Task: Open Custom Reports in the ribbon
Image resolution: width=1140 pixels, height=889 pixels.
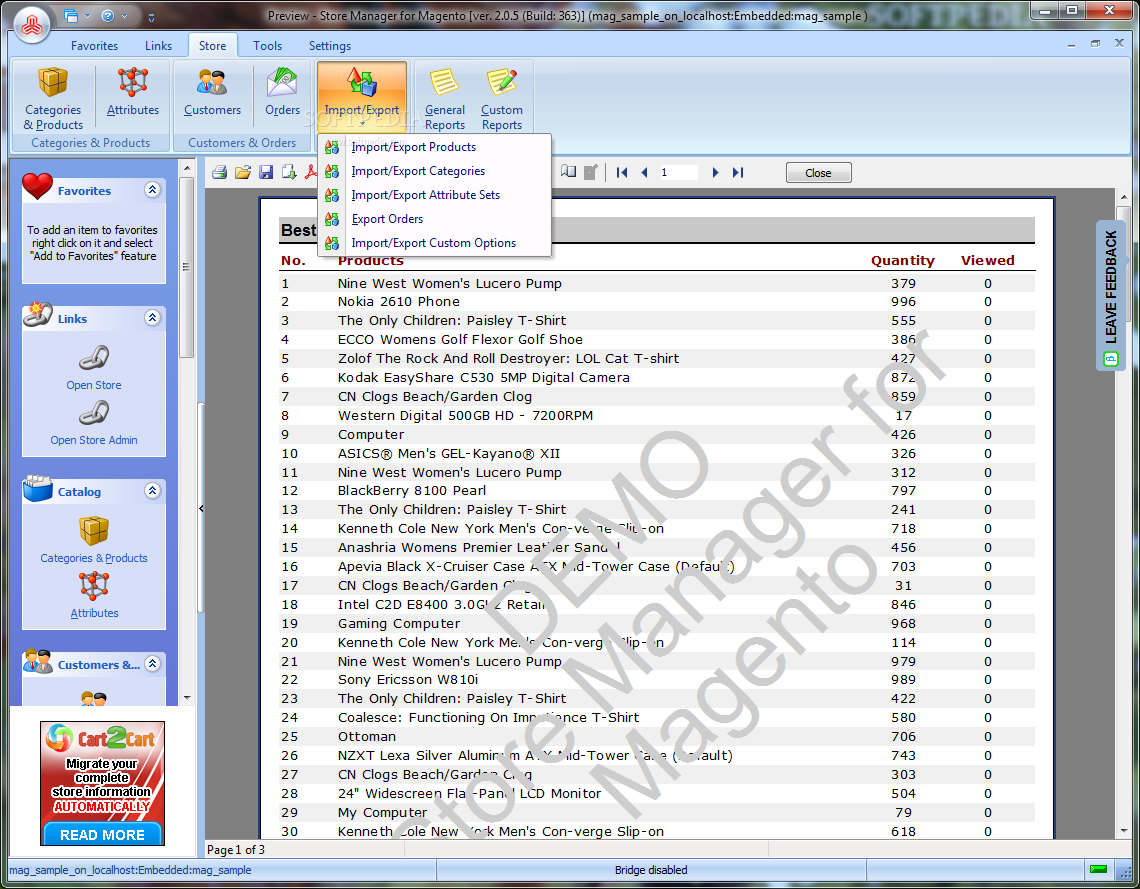Action: pos(502,98)
